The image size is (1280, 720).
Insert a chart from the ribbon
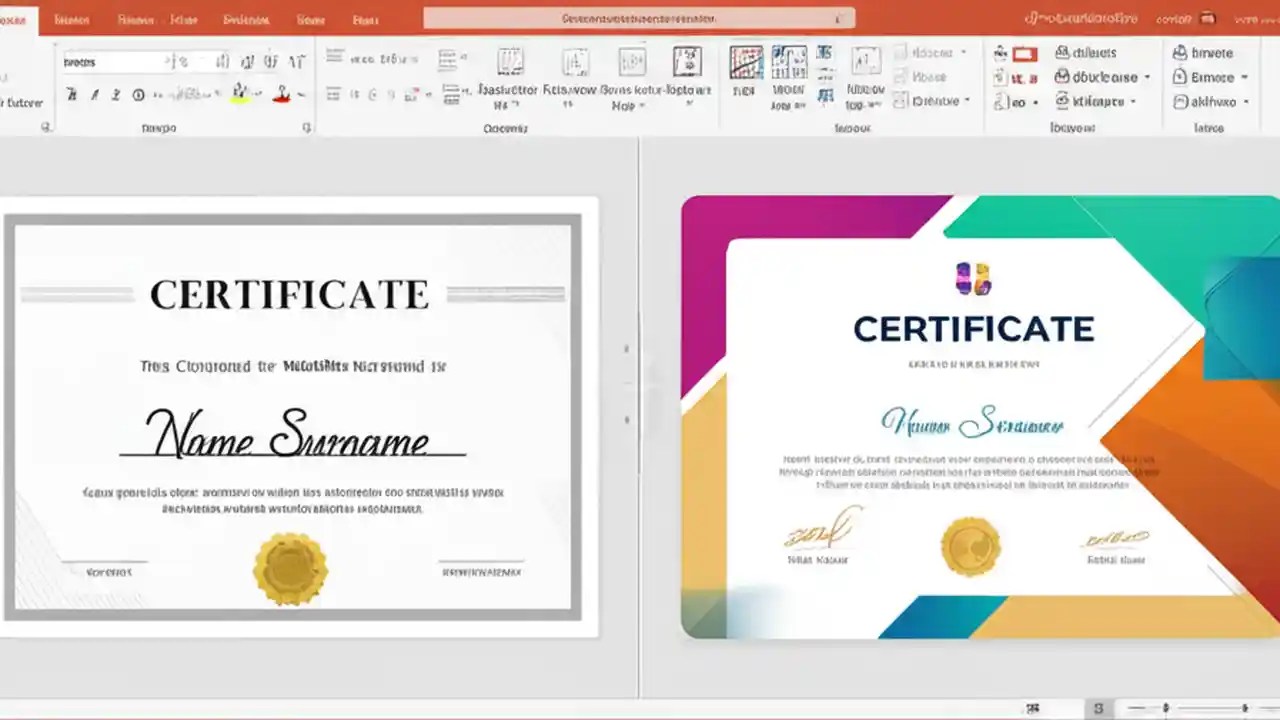pyautogui.click(x=747, y=62)
